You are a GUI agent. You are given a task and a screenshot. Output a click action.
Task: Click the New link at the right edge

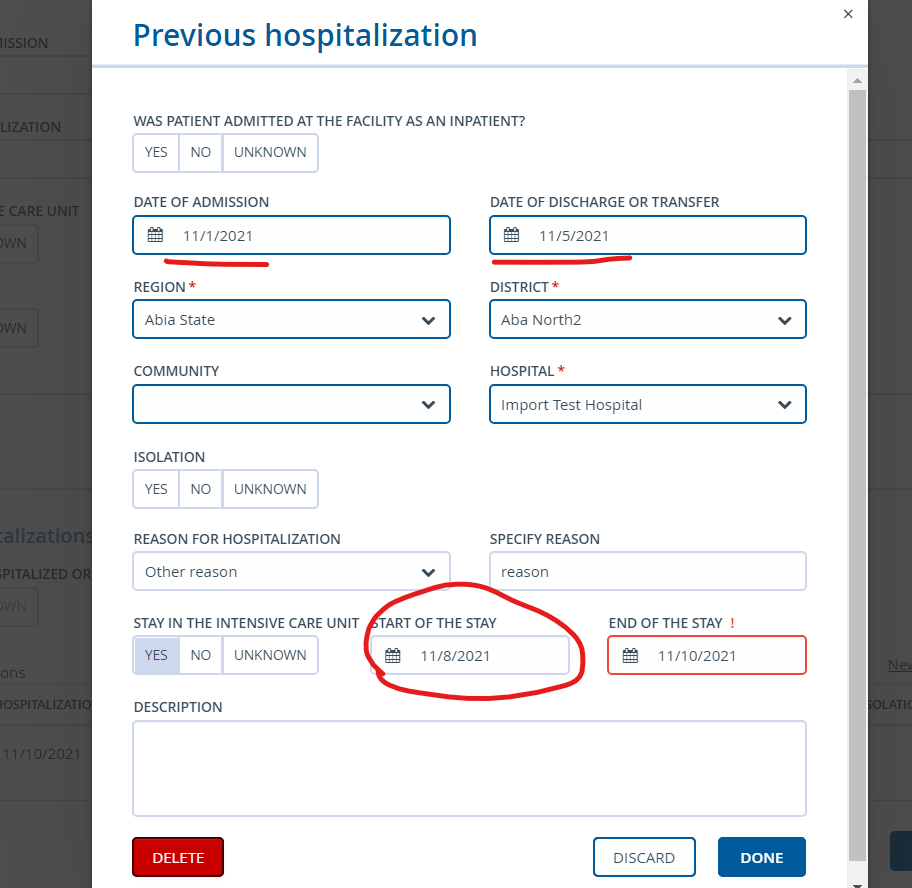coord(899,664)
